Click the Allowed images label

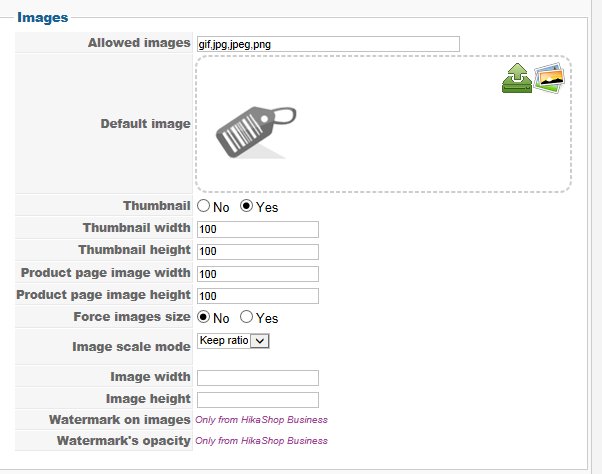[139, 43]
